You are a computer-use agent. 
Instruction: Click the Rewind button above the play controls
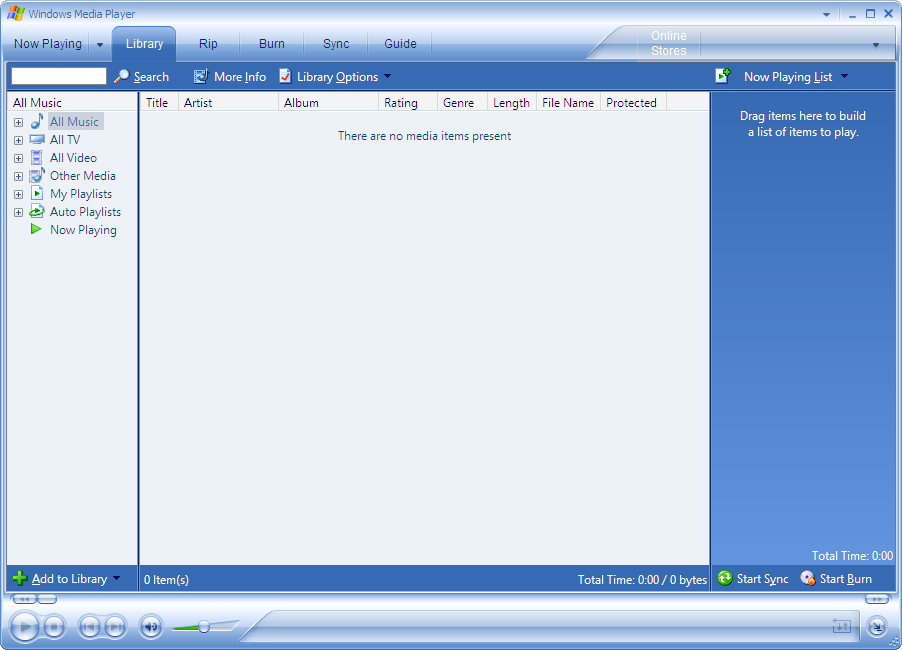pos(24,599)
